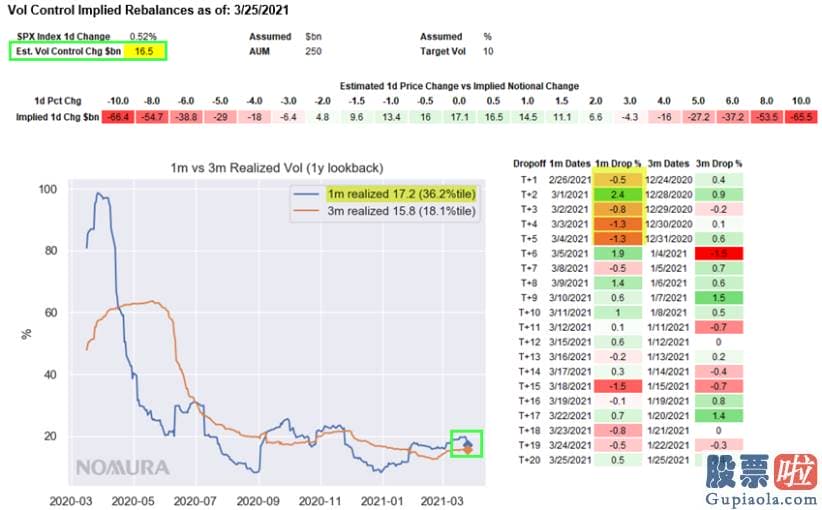Select the Assumed AUM value 250
The image size is (822, 510).
tap(313, 51)
